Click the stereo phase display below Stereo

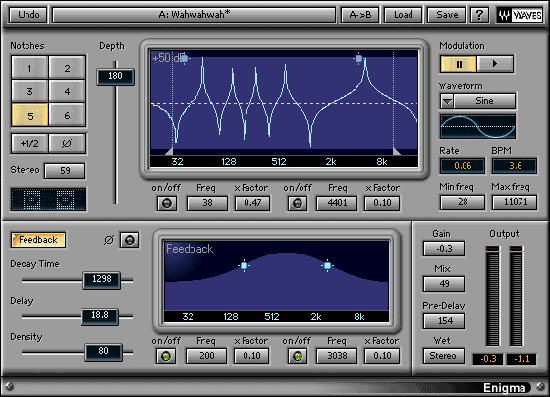click(x=48, y=200)
